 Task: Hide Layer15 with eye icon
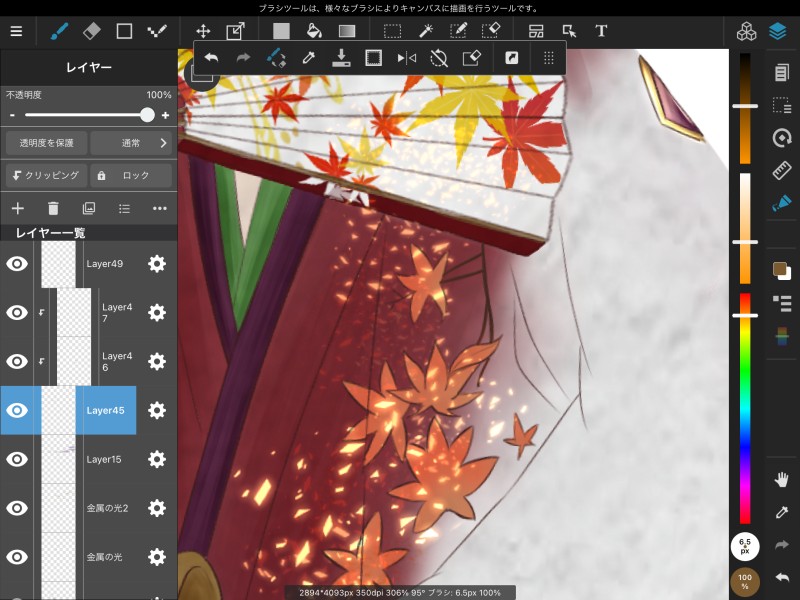pos(17,459)
